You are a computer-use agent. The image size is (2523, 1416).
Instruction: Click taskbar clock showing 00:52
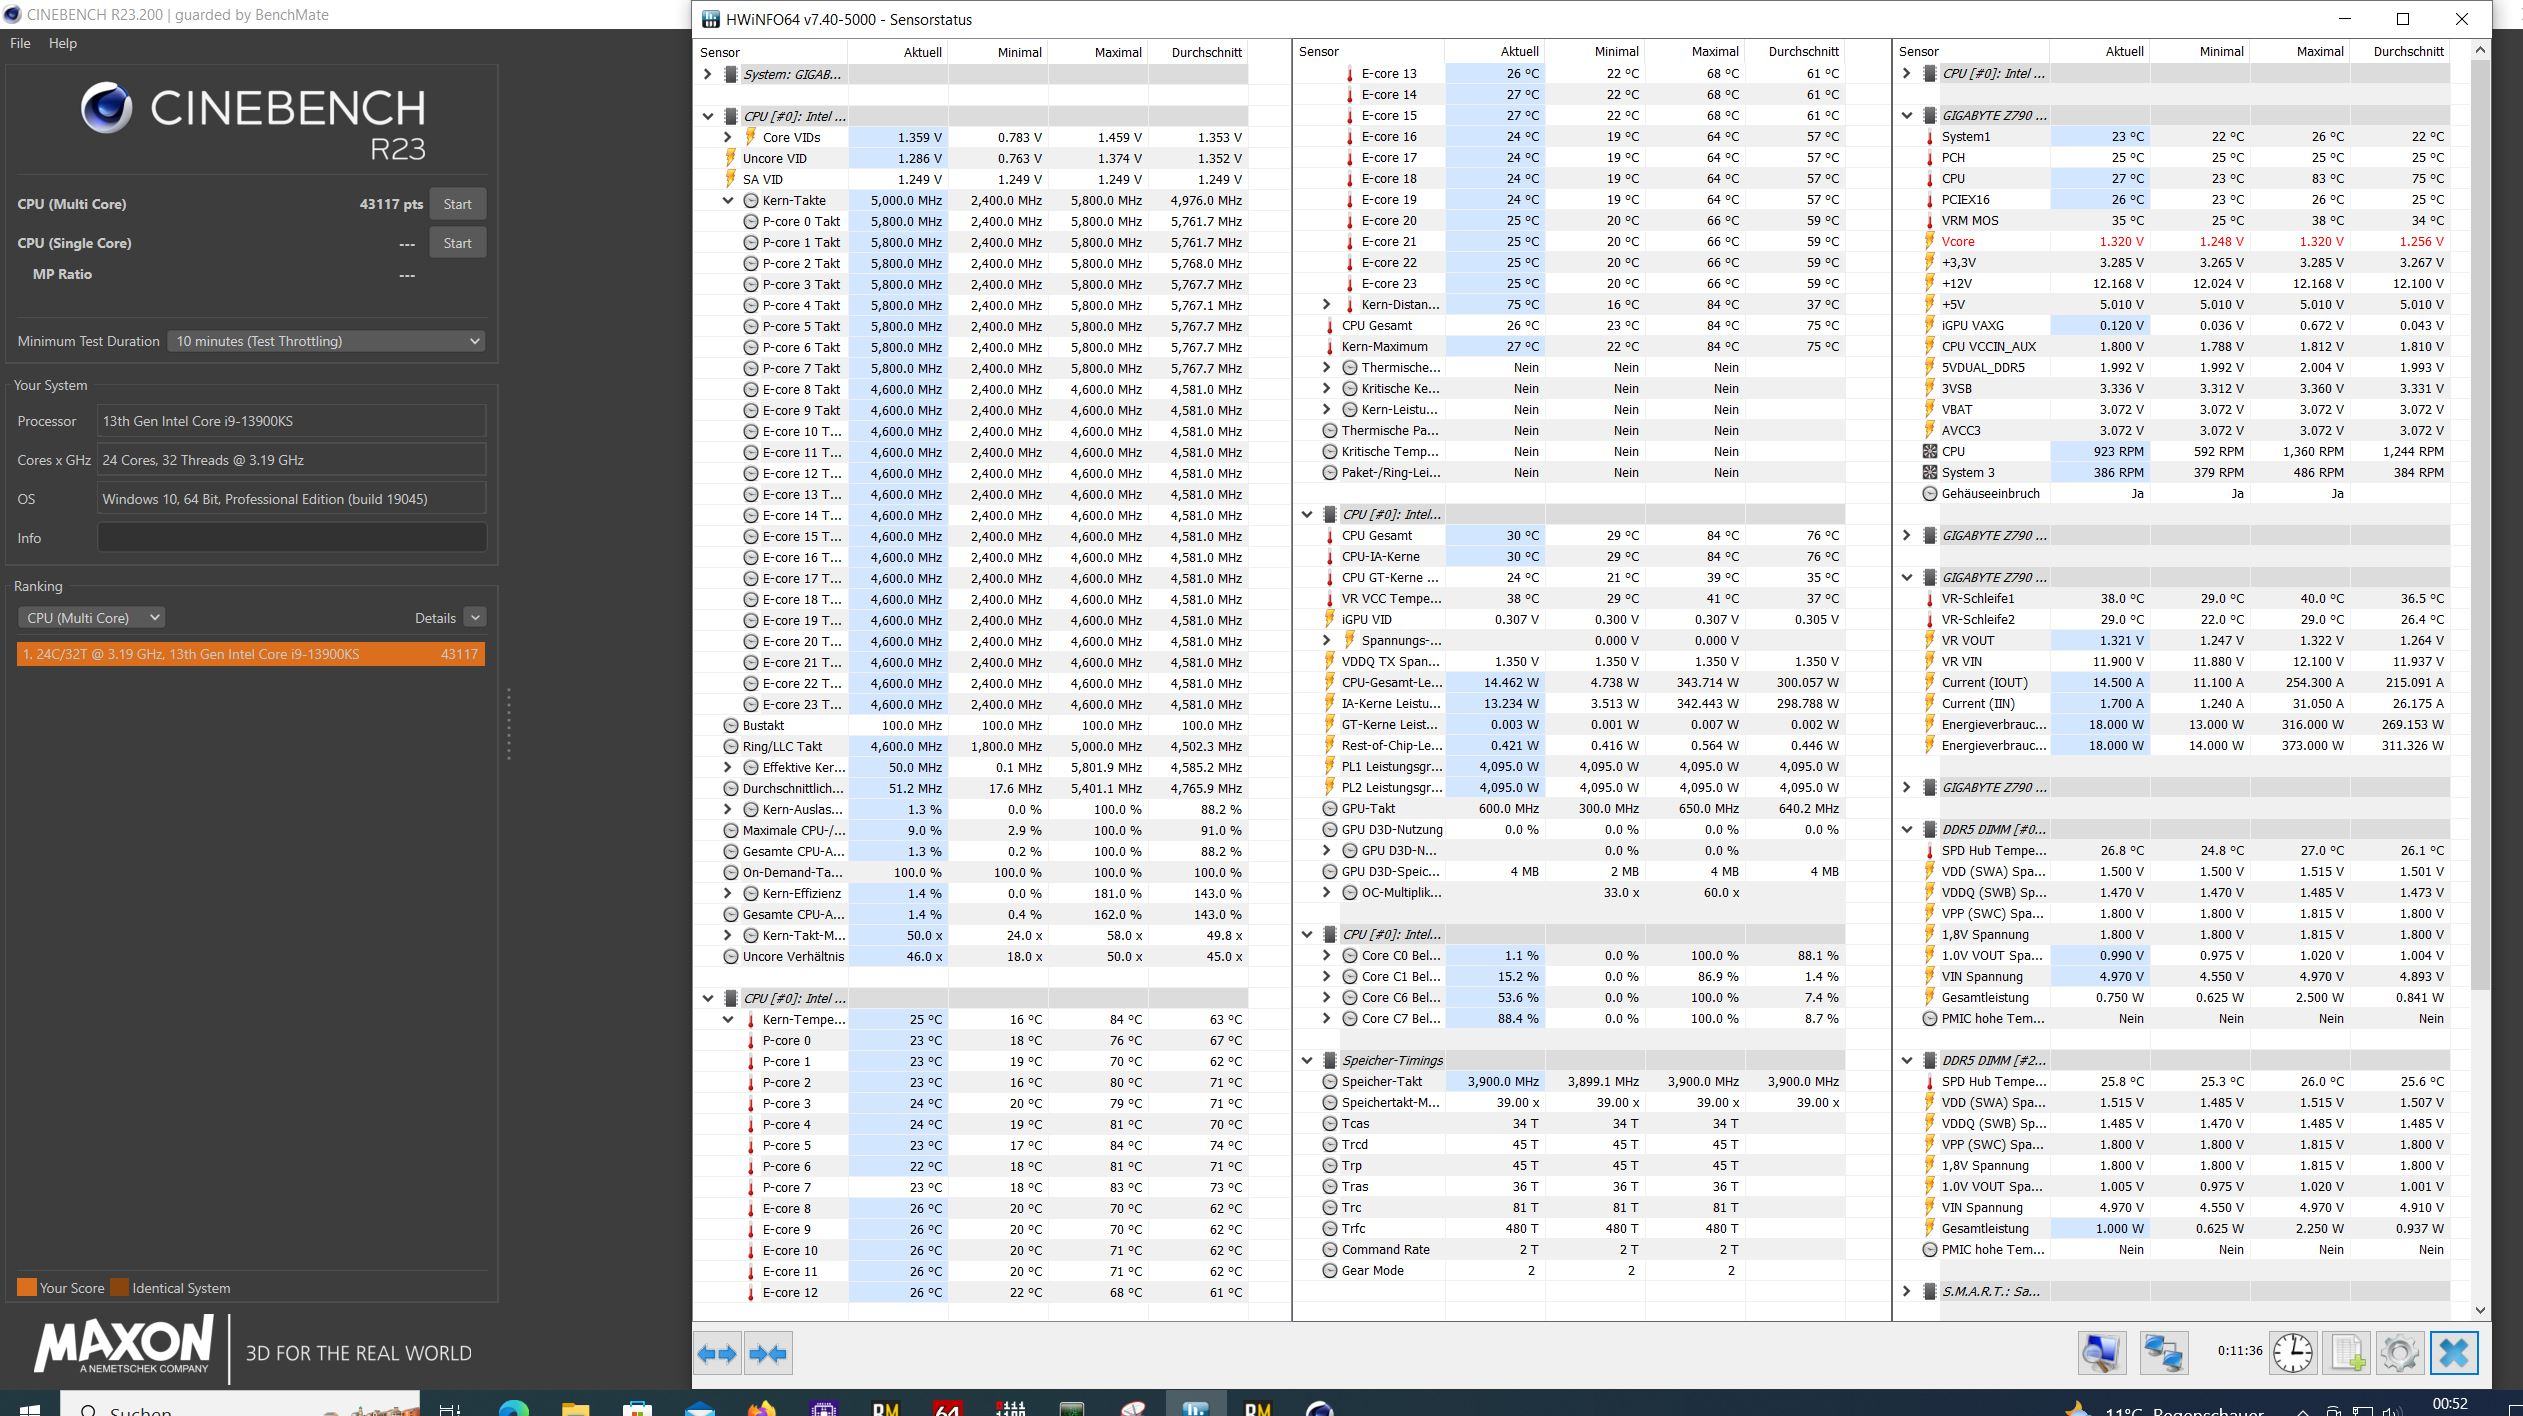[x=2449, y=1405]
